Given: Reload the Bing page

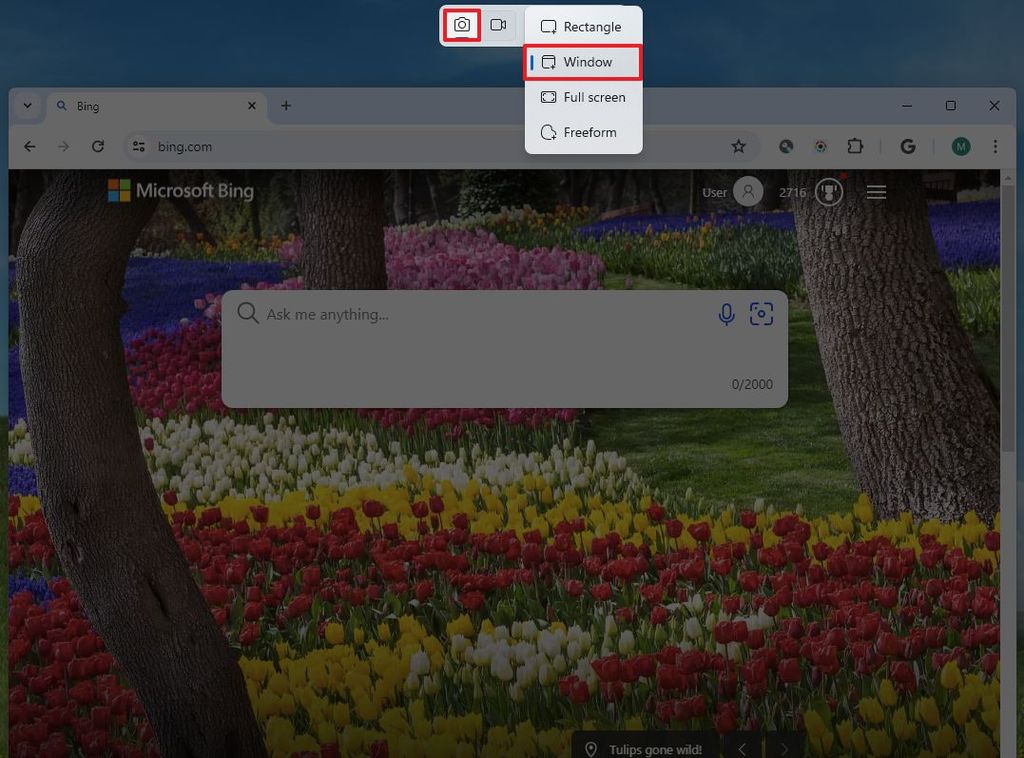Looking at the screenshot, I should pos(98,146).
